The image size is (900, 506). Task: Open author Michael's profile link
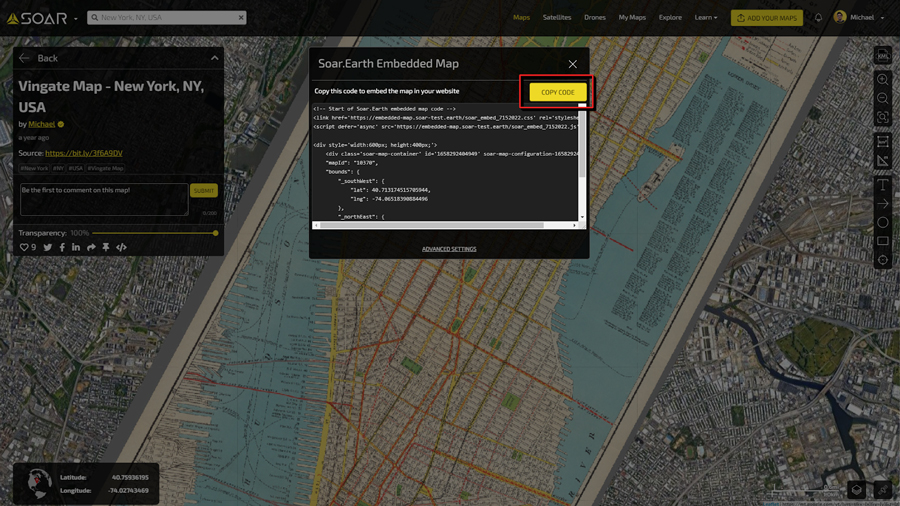coord(42,124)
